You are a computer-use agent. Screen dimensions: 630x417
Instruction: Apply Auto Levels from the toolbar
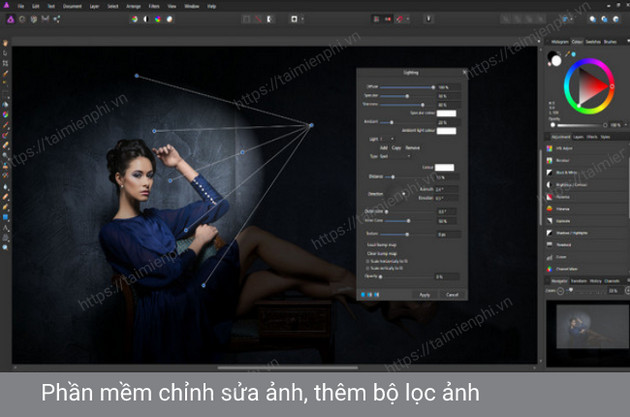pyautogui.click(x=135, y=19)
